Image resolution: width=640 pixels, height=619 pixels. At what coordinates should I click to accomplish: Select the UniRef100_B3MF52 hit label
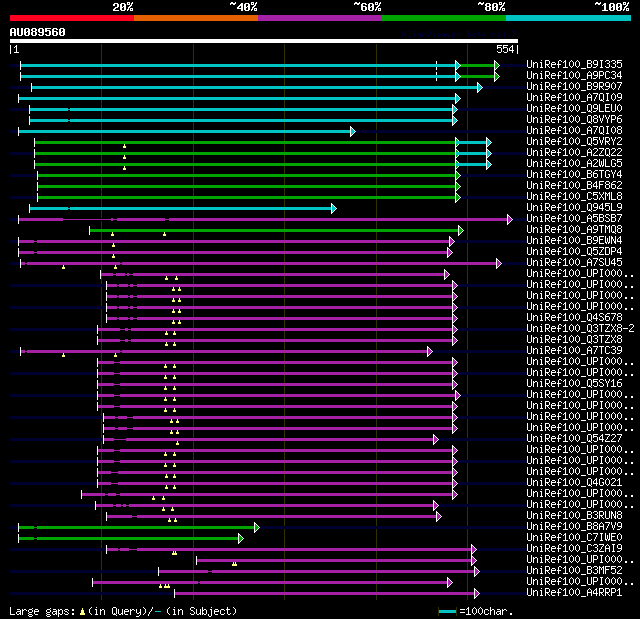pos(574,571)
